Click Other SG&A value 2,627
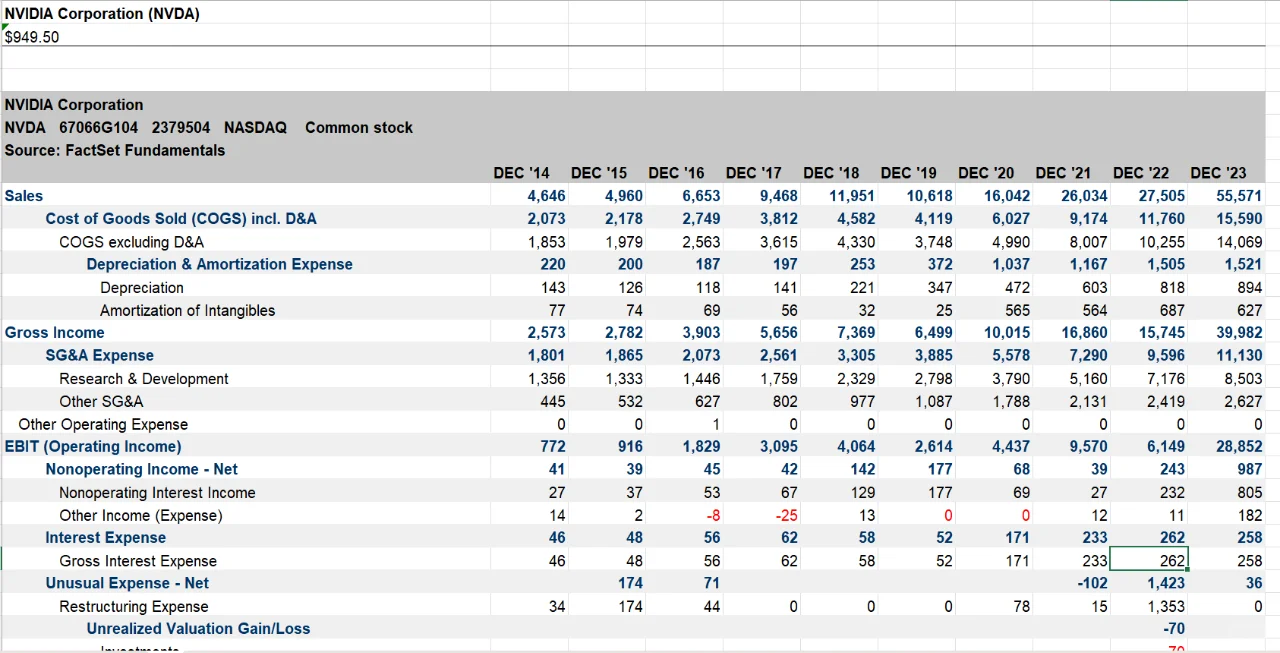The width and height of the screenshot is (1280, 653). pos(1243,401)
